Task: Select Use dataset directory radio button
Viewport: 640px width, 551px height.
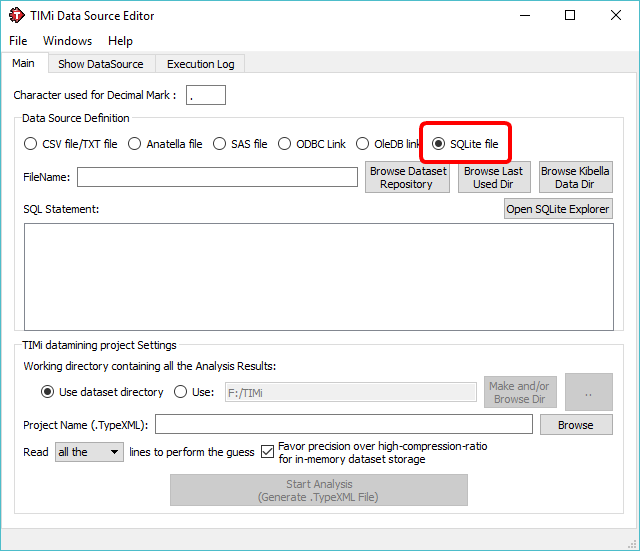Action: pyautogui.click(x=48, y=392)
